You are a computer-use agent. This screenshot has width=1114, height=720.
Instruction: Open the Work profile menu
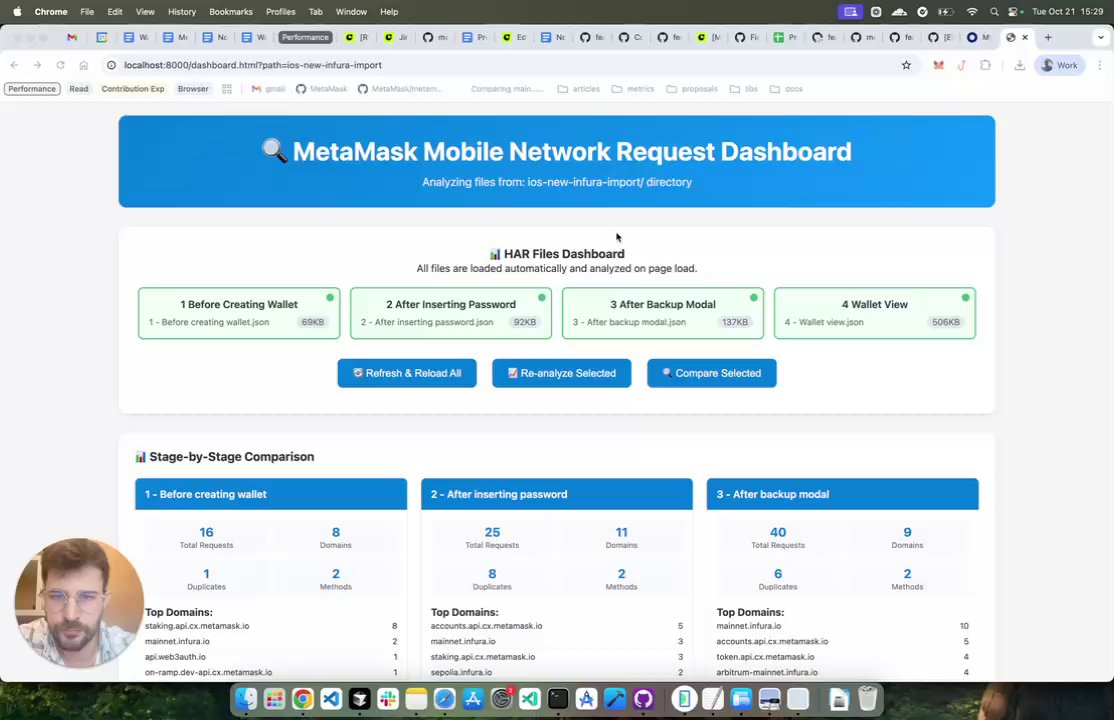[1059, 65]
